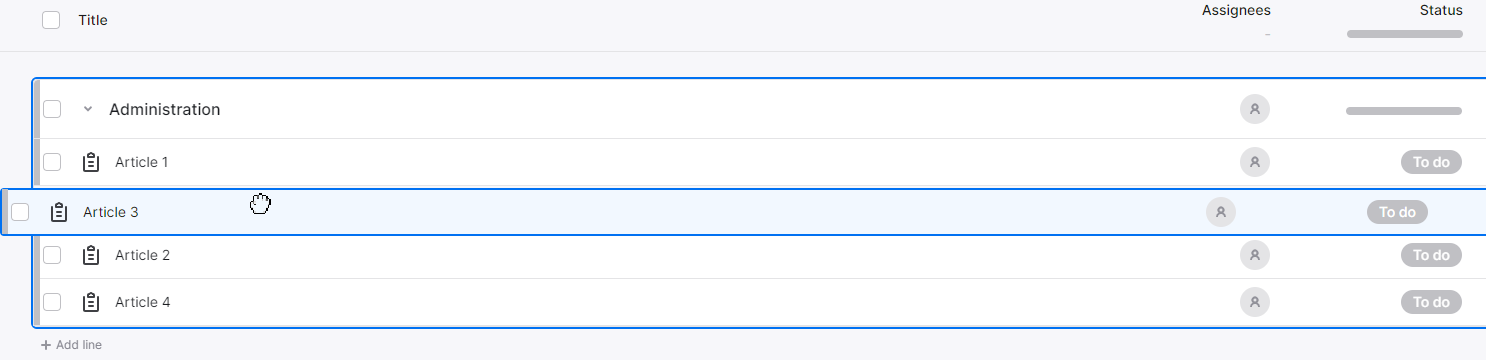The height and width of the screenshot is (360, 1486).
Task: Click the clipboard icon beside Article 4
Action: pyautogui.click(x=91, y=302)
